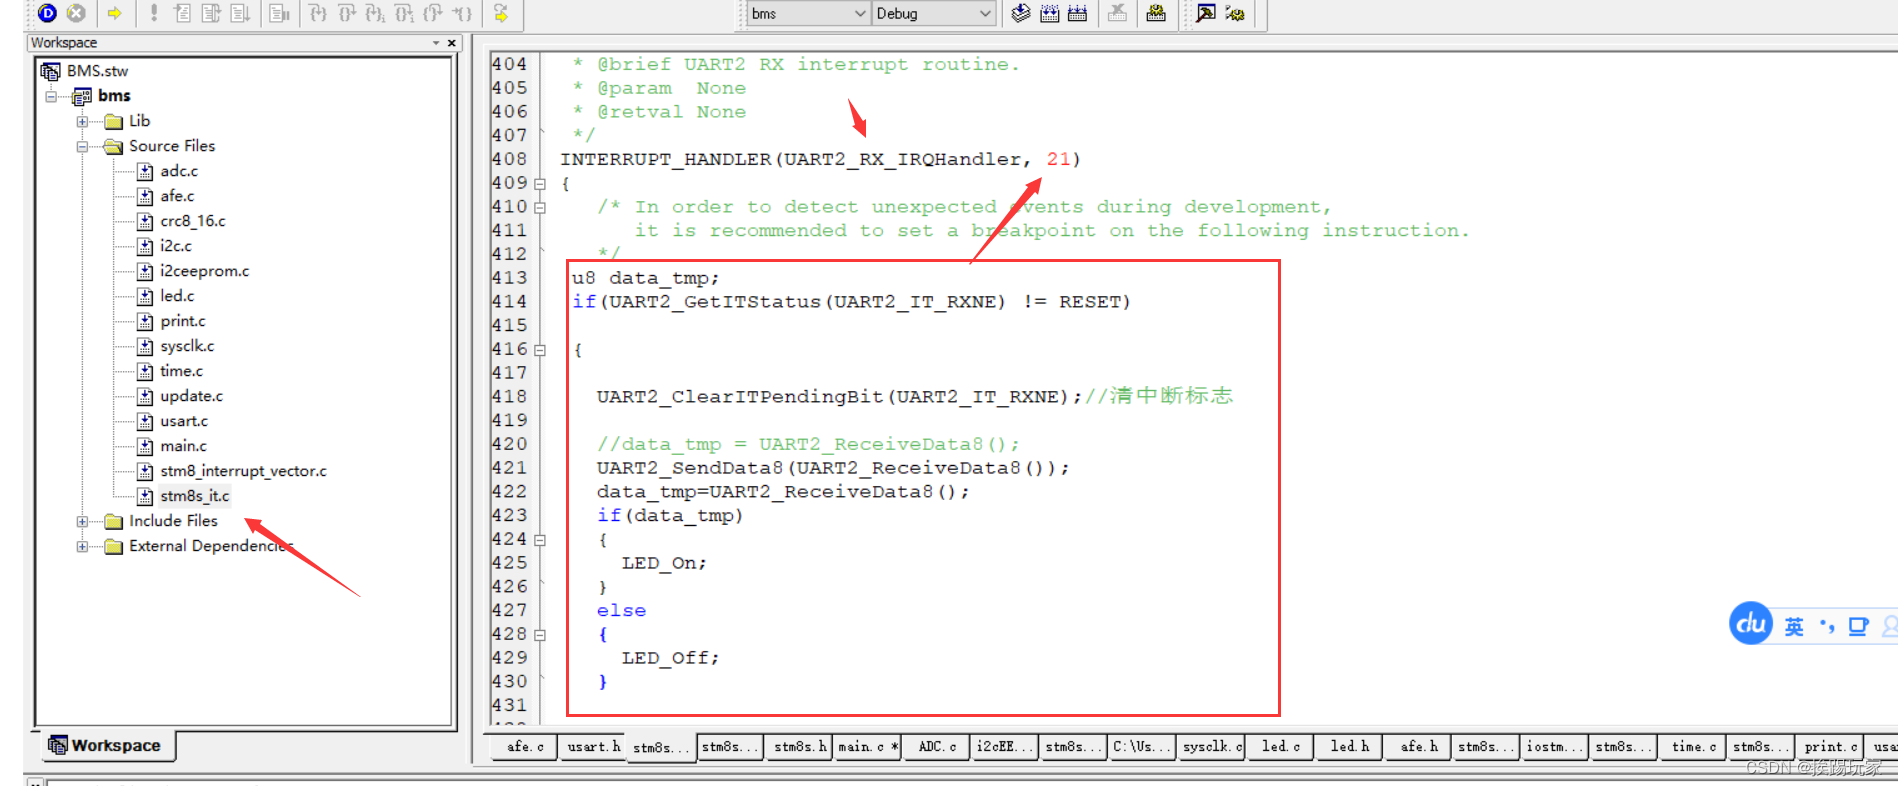Select usart.c in the workspace tree
The height and width of the screenshot is (786, 1898).
click(184, 421)
